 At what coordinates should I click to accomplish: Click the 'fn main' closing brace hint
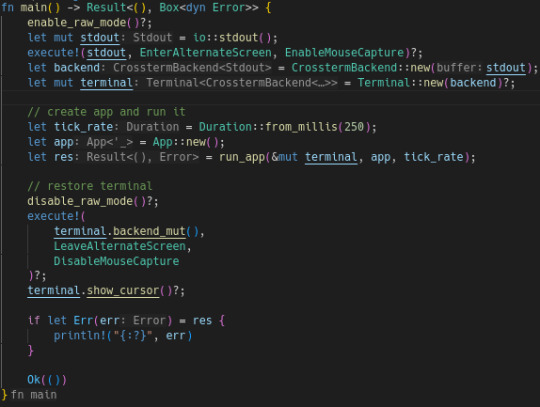[x=34, y=395]
